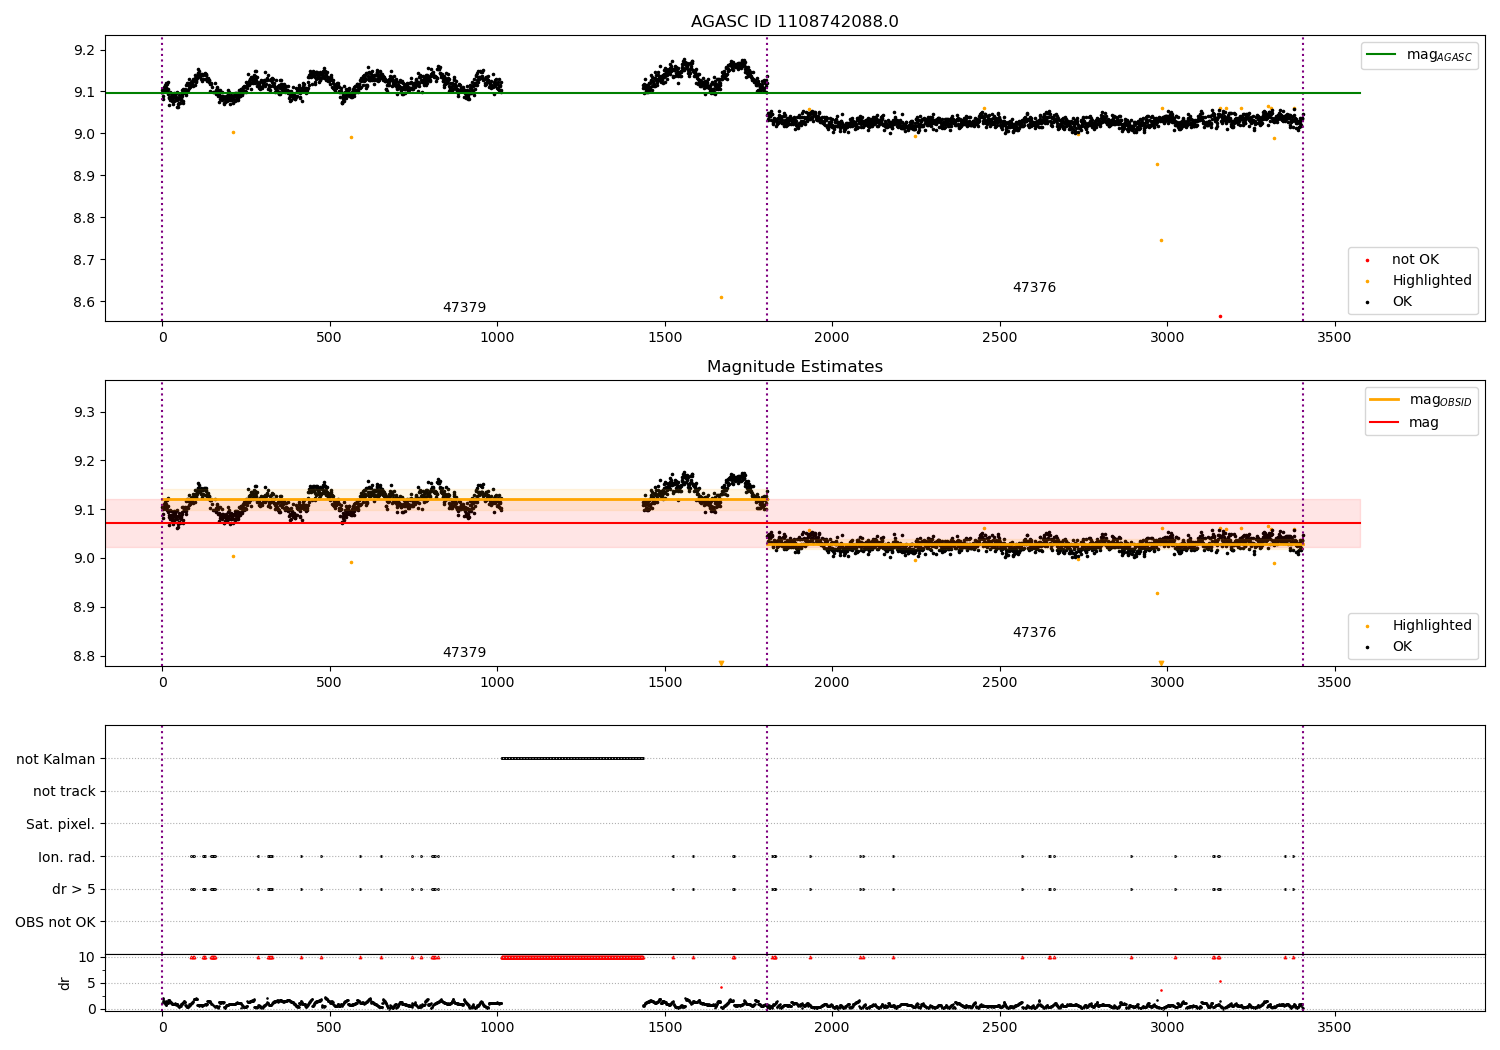Click the 47376 label in Magnitude Estimates plot
This screenshot has height=1050, width=1500.
pos(1034,633)
